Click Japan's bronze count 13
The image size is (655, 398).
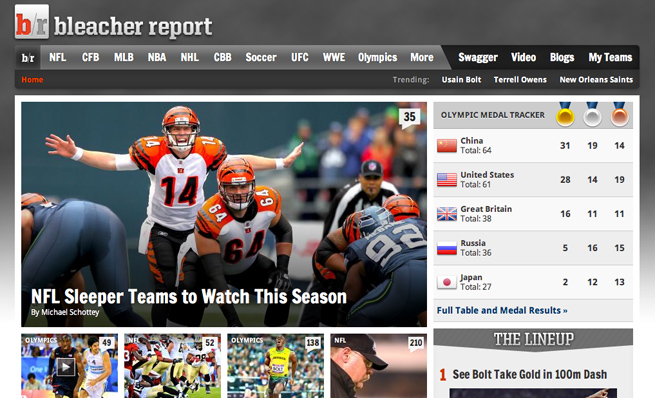tap(619, 282)
